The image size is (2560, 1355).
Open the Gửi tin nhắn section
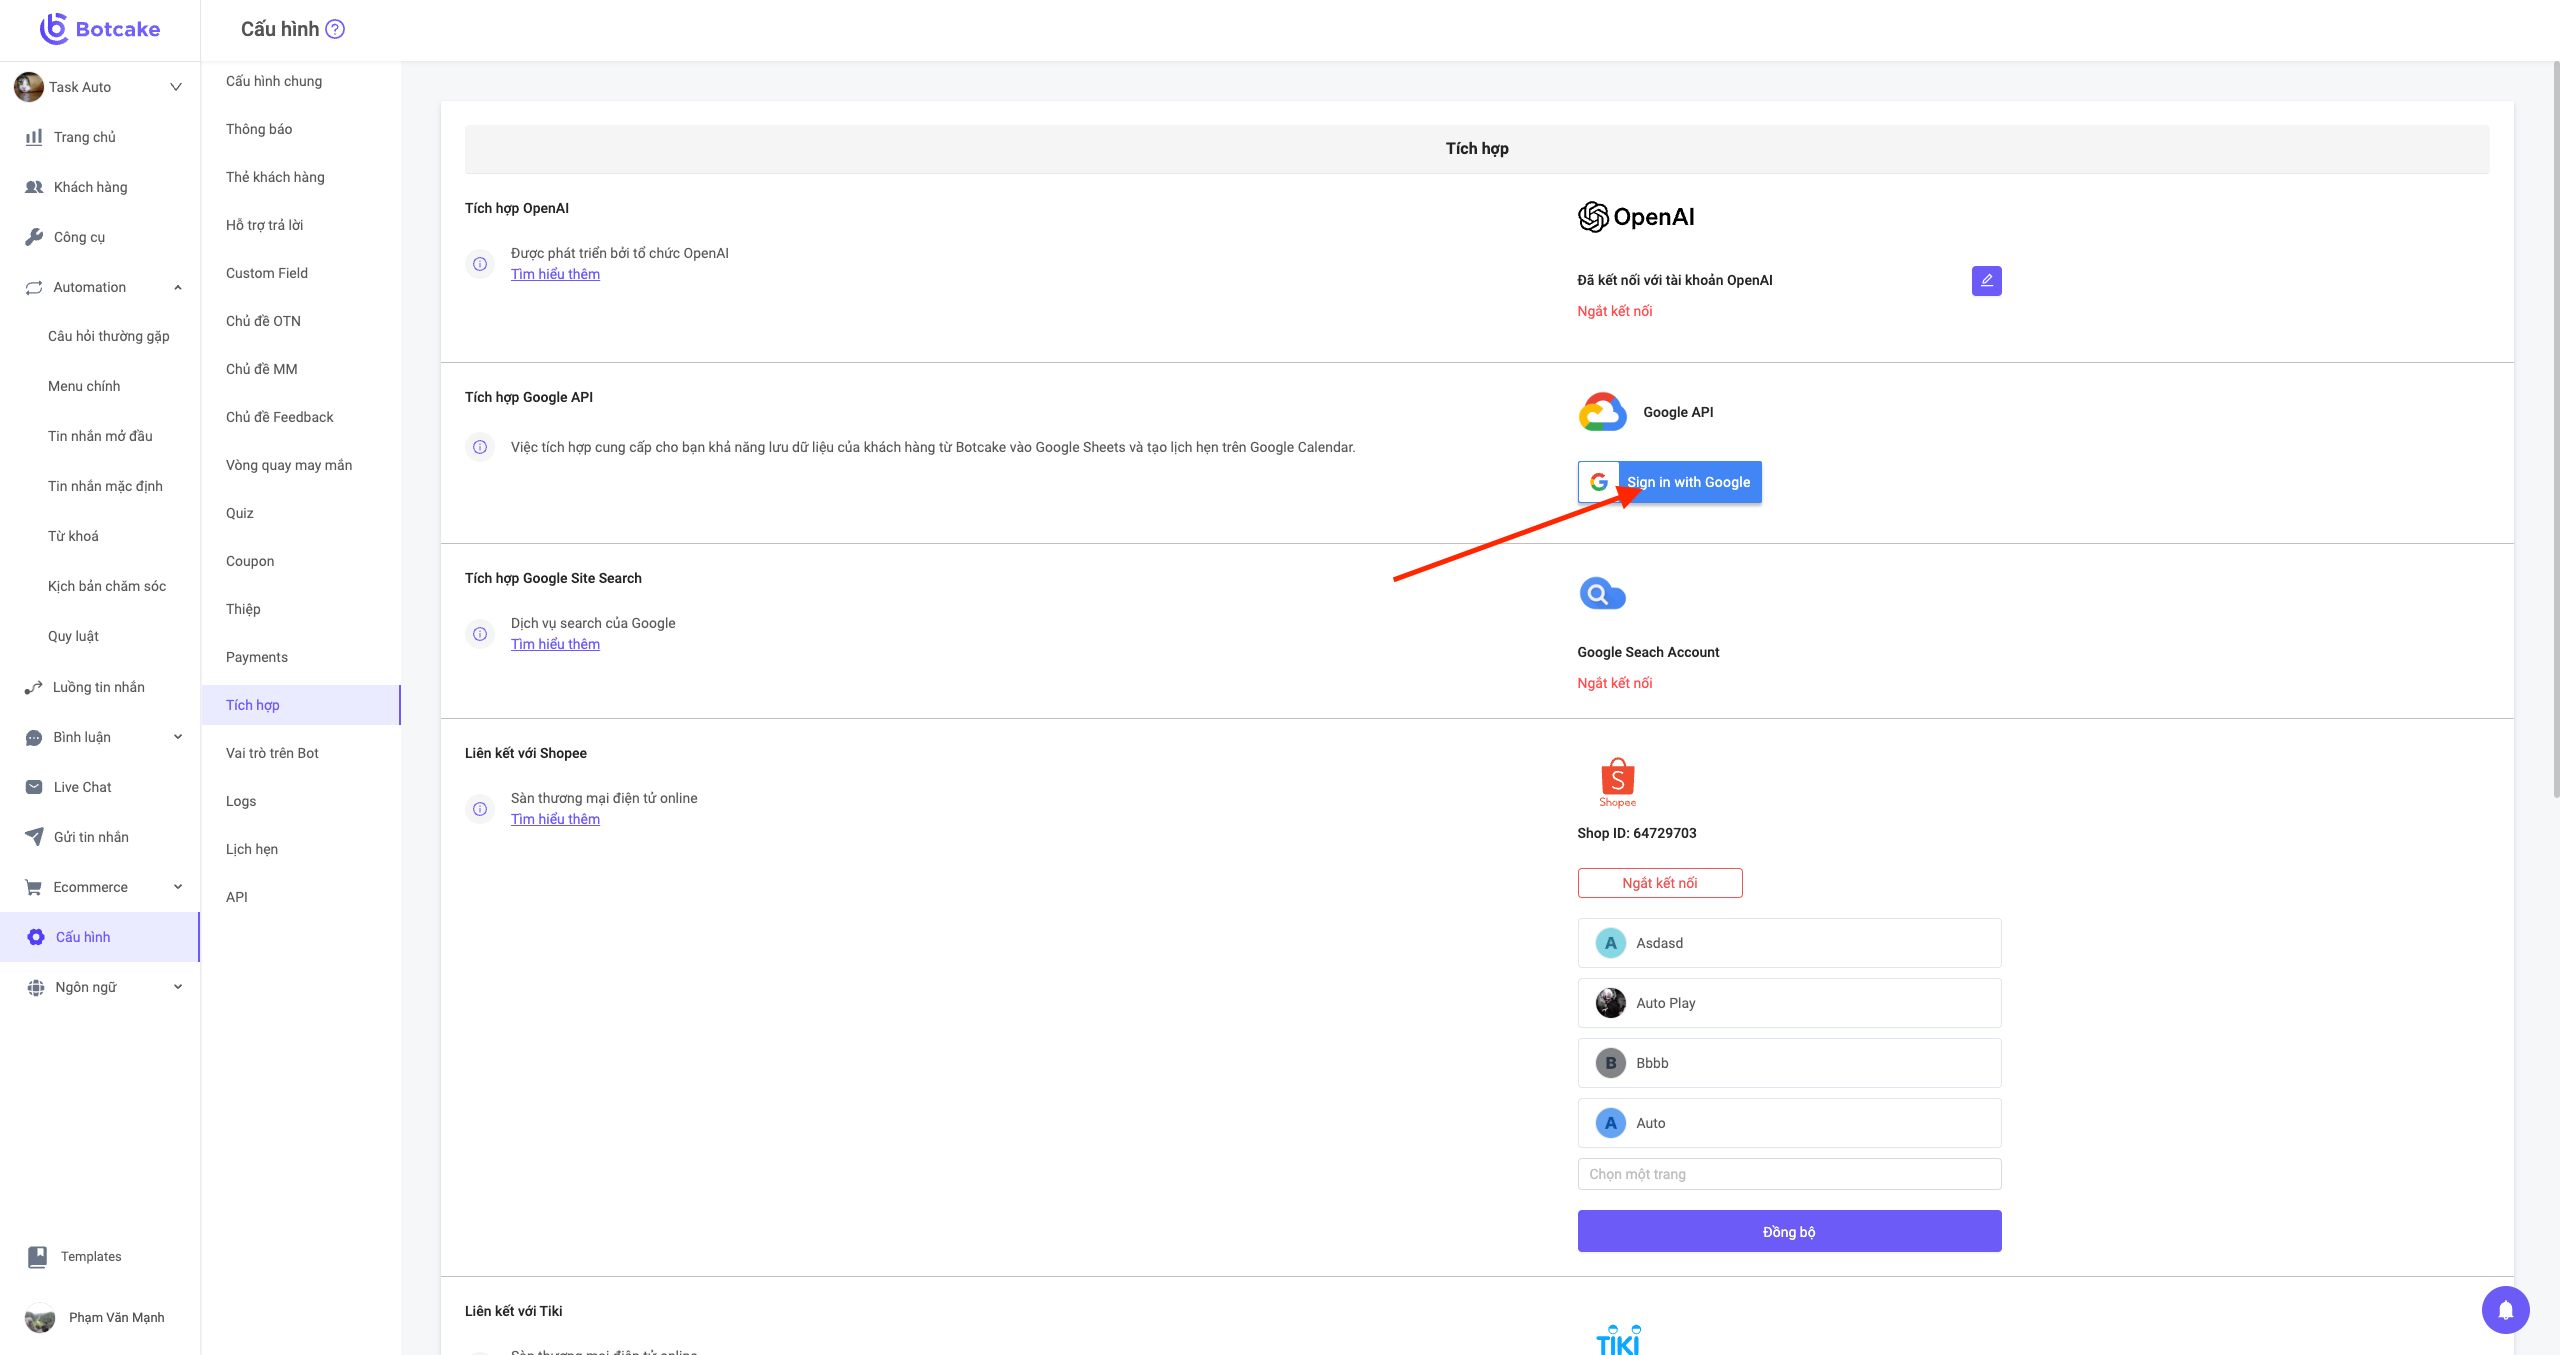(x=91, y=837)
